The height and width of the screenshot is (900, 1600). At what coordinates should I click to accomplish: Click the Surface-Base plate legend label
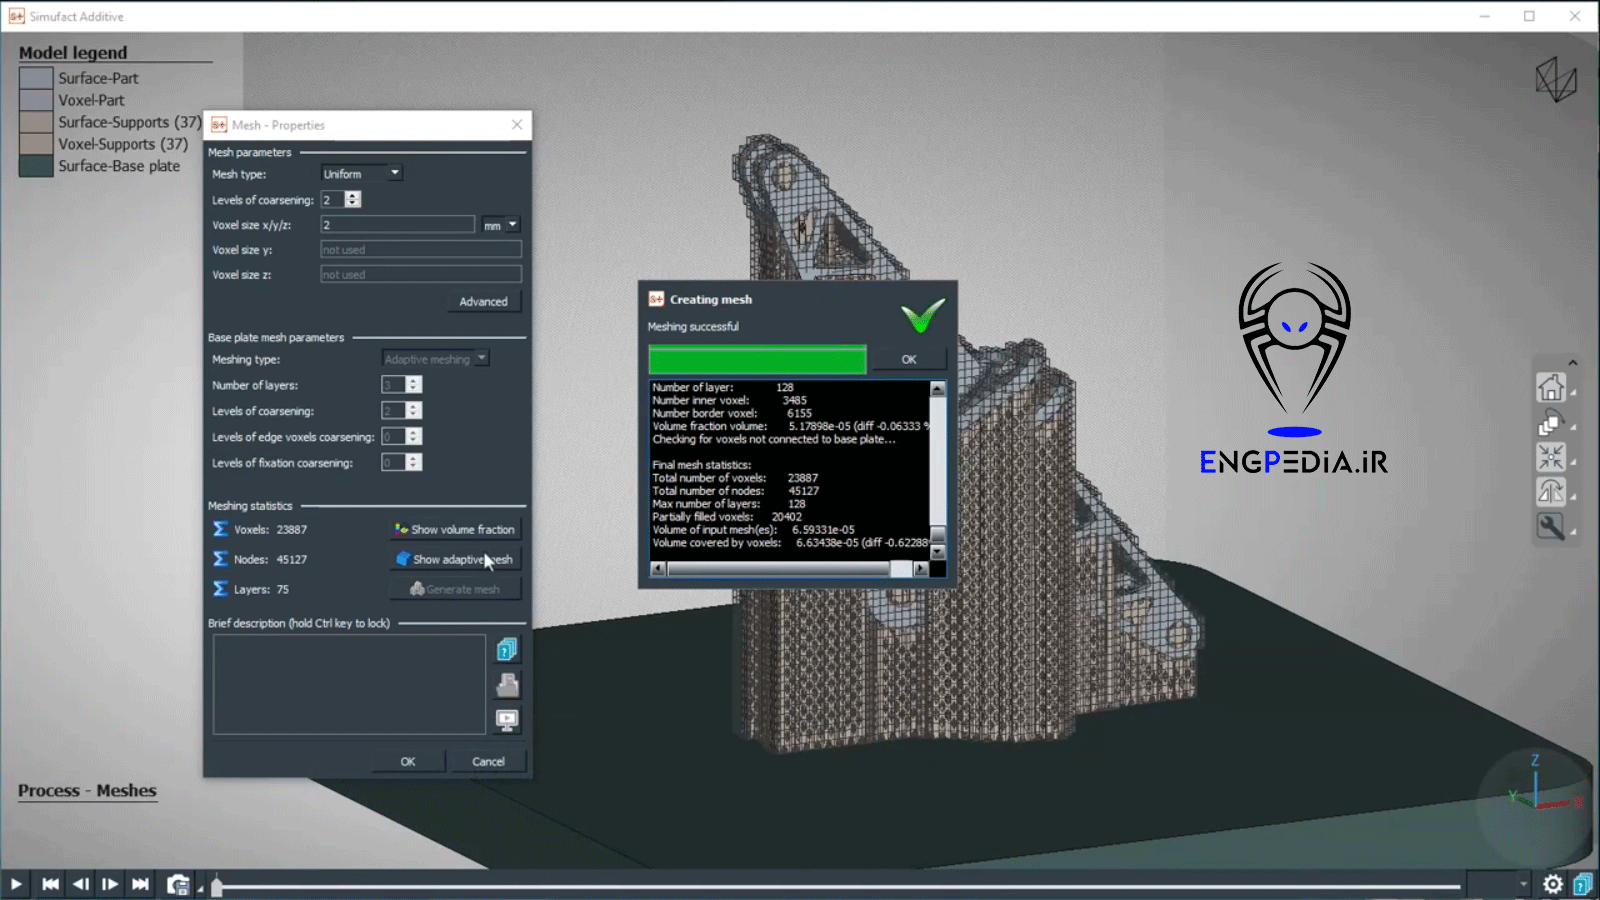point(119,166)
